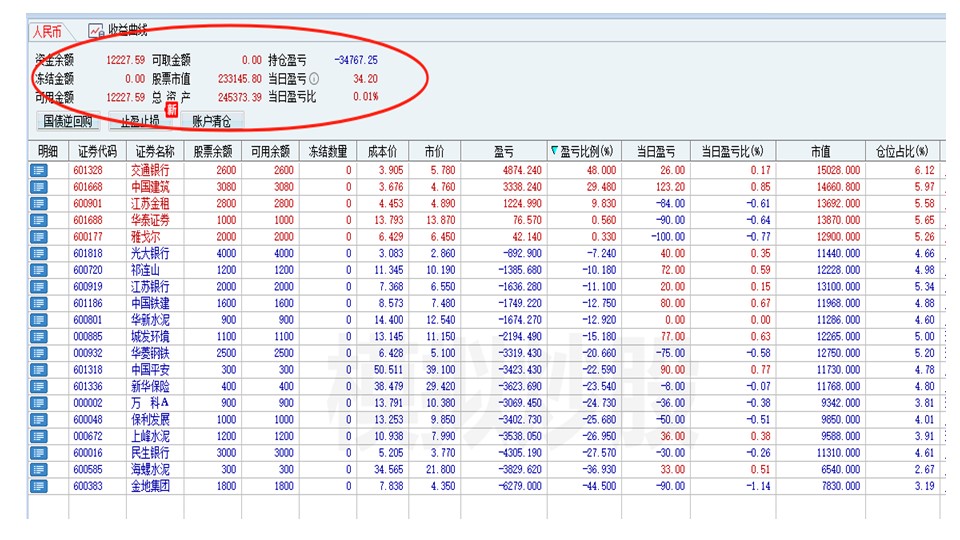Click the 当日盈亏 info icon
Image resolution: width=960 pixels, height=540 pixels.
point(314,78)
